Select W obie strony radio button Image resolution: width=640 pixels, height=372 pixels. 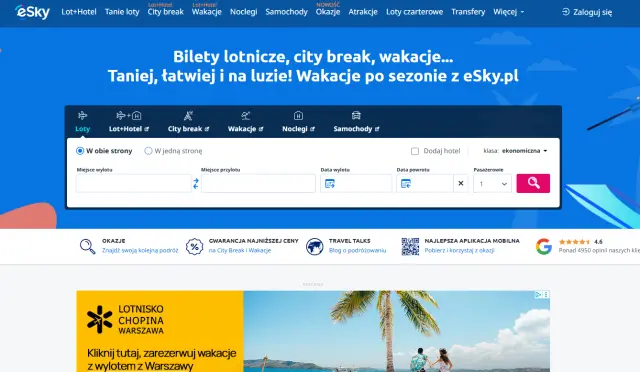[80, 151]
